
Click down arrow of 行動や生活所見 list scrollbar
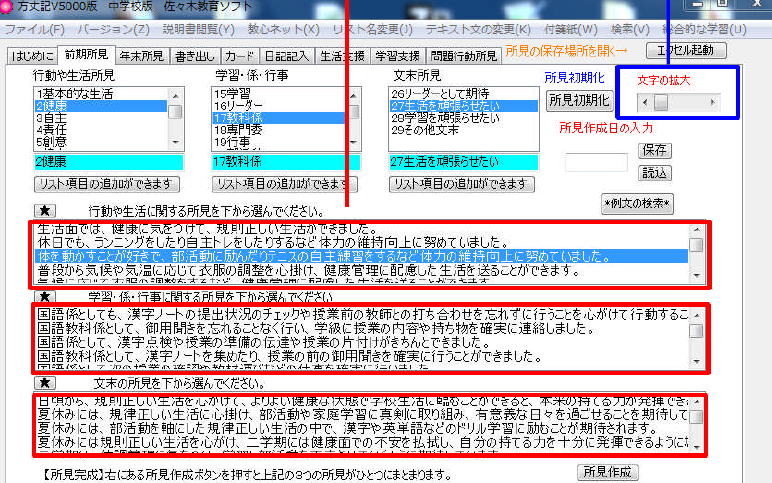pos(175,142)
